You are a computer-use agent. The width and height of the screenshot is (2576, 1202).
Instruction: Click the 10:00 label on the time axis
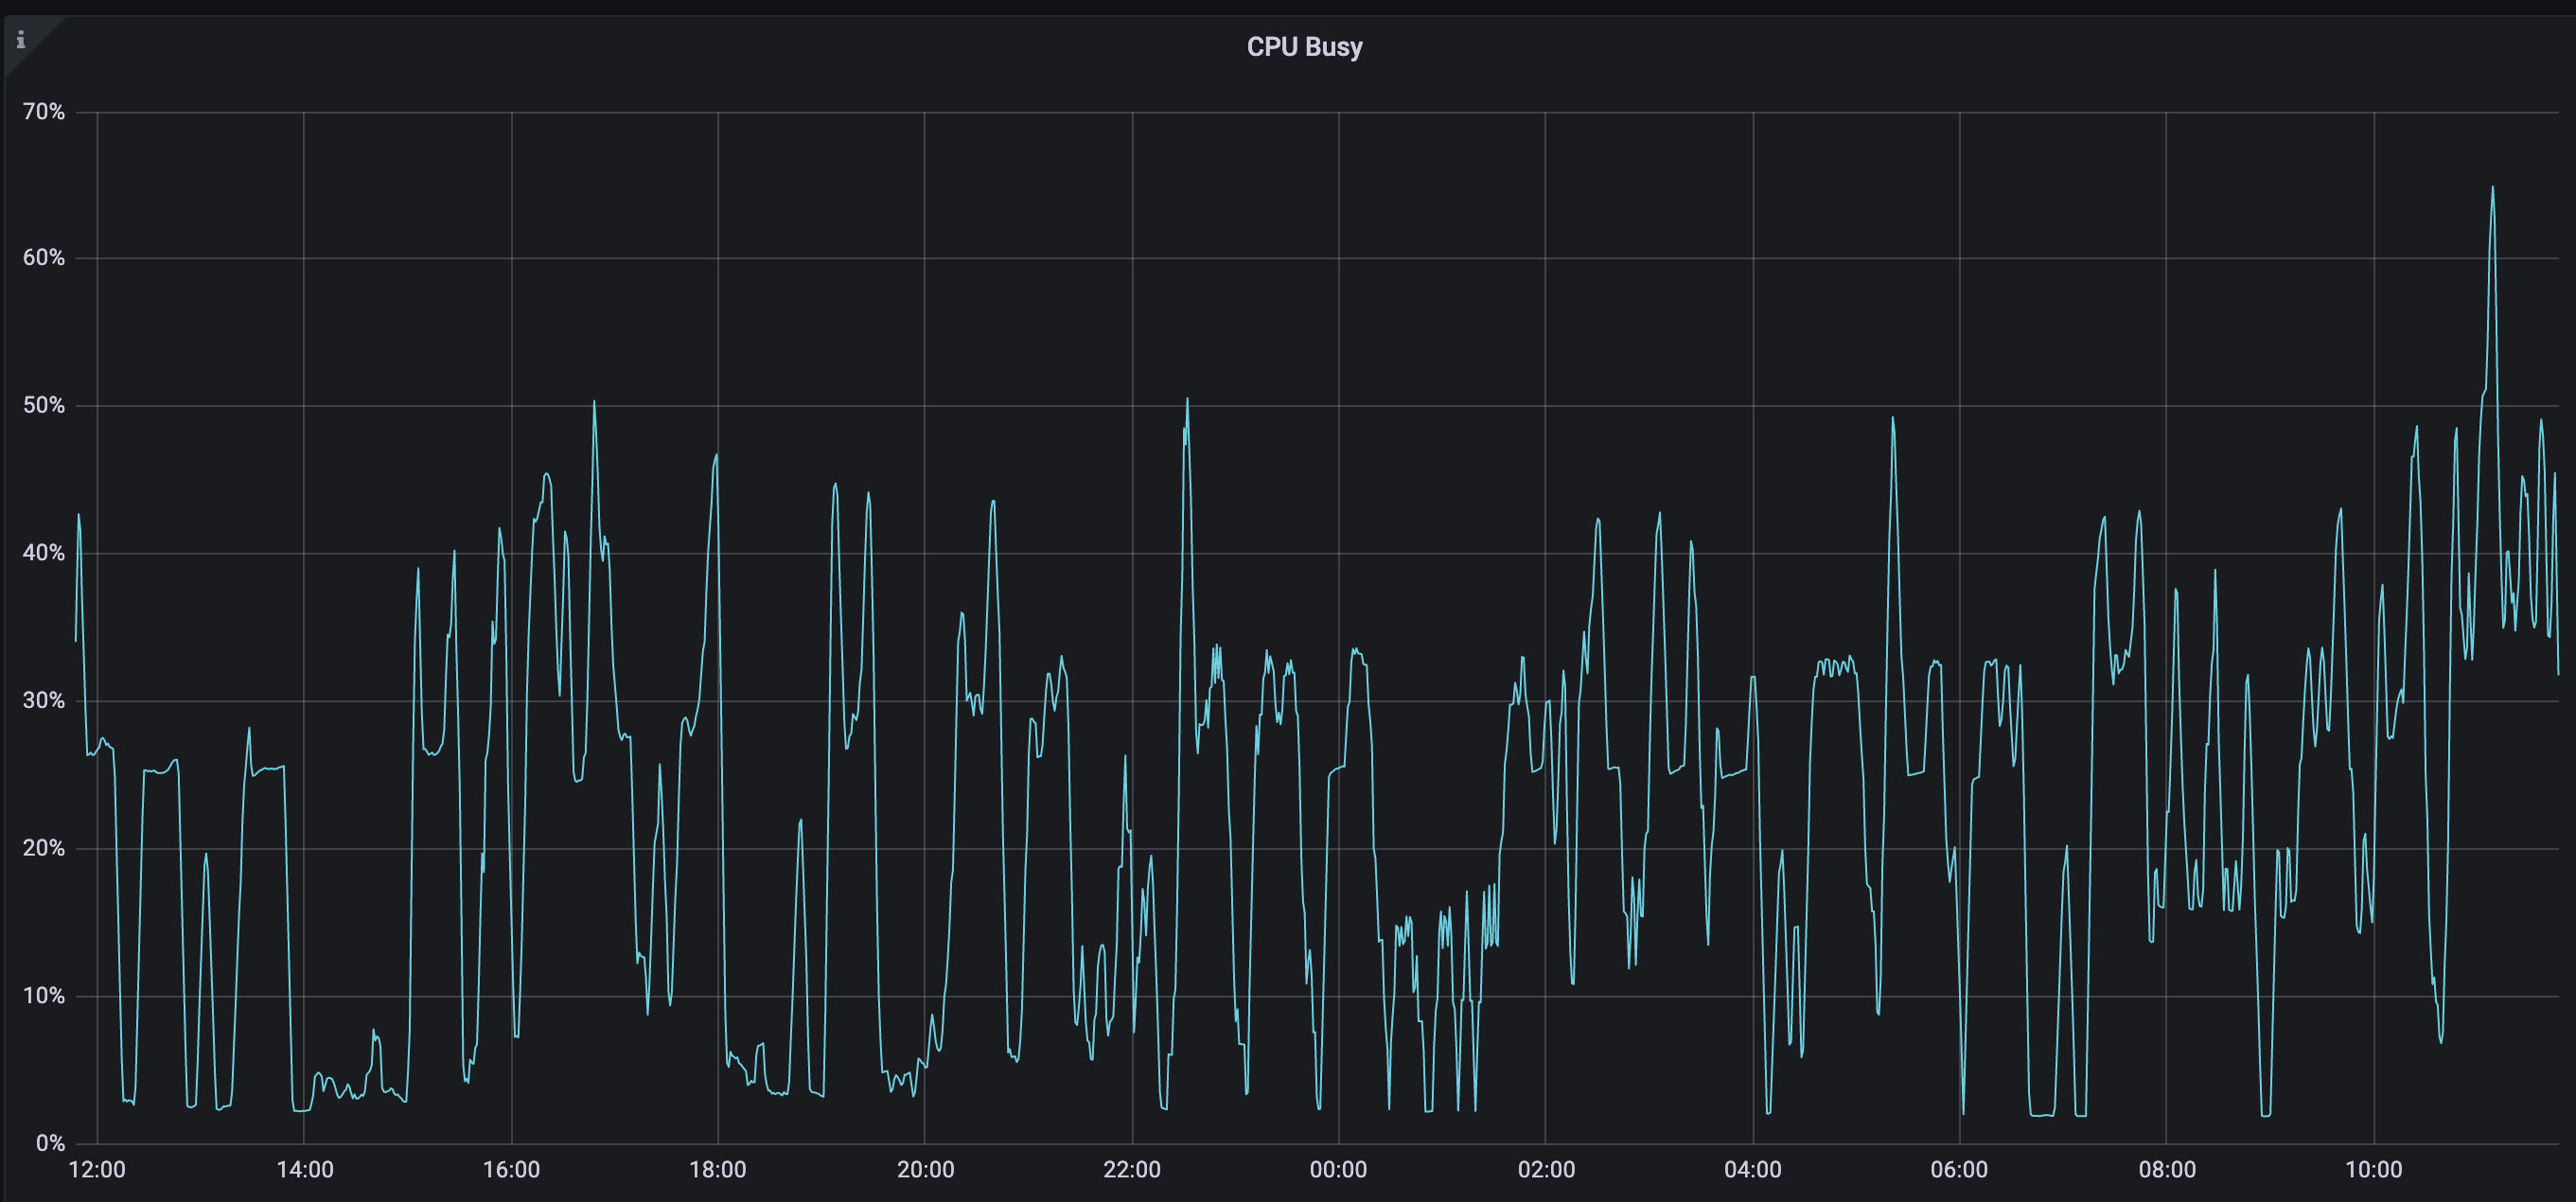pos(2375,1169)
